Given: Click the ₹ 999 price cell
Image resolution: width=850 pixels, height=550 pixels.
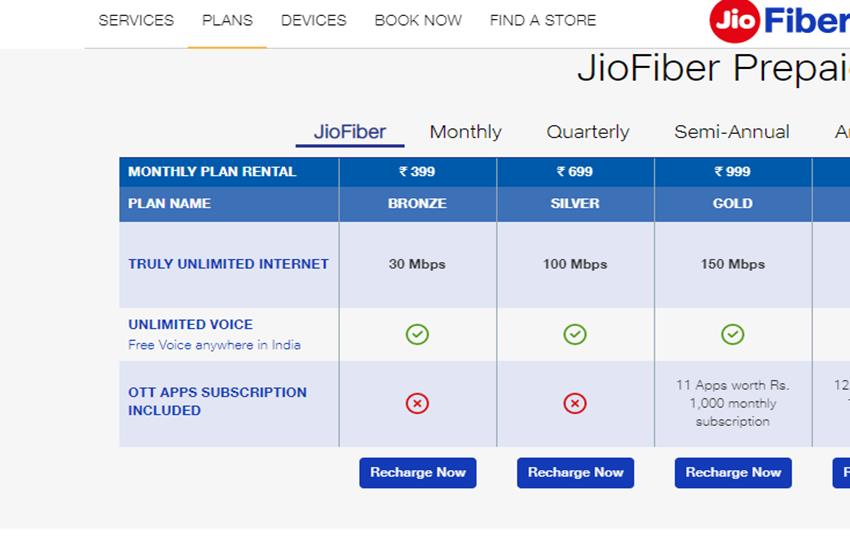Looking at the screenshot, I should (x=732, y=172).
